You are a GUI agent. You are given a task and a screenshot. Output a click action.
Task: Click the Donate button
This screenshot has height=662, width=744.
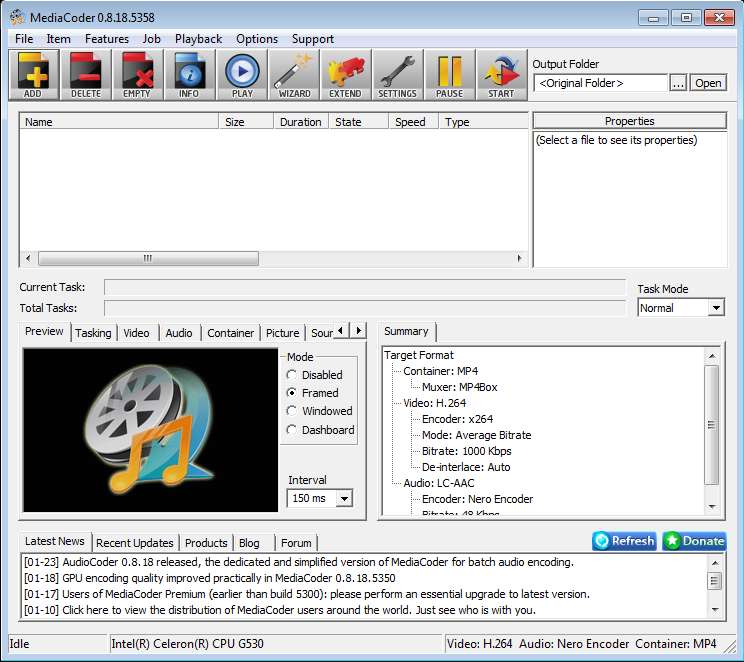(694, 541)
